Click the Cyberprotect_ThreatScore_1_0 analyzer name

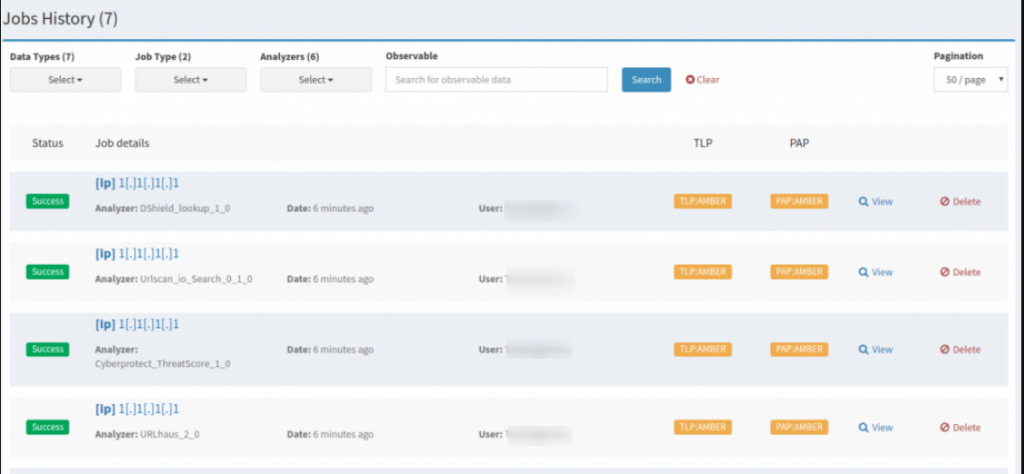(163, 364)
